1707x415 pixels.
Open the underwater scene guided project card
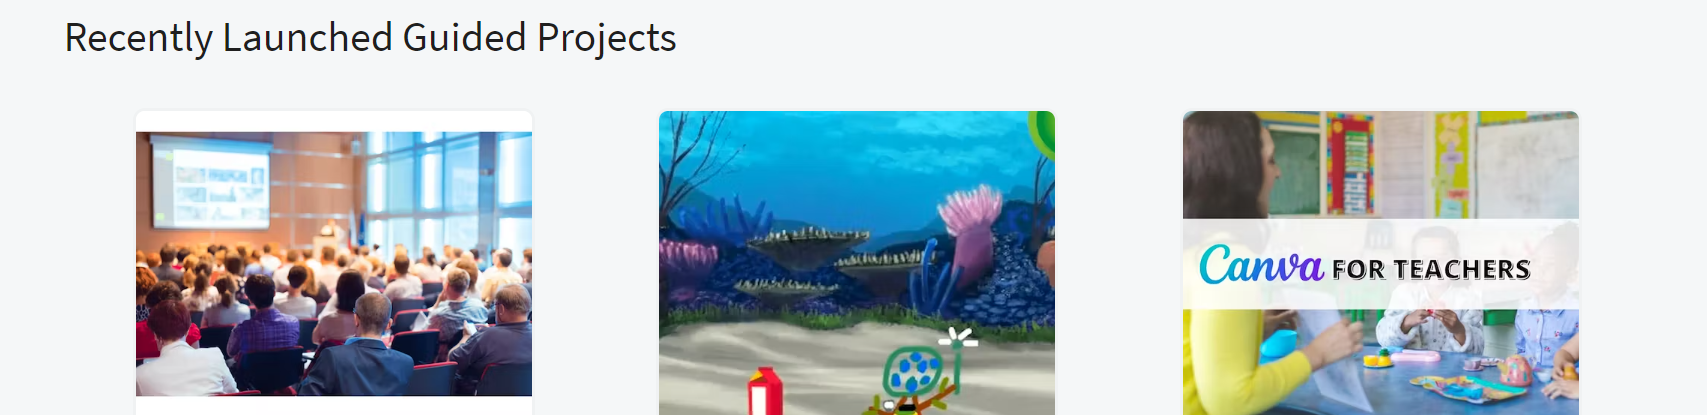coord(857,263)
